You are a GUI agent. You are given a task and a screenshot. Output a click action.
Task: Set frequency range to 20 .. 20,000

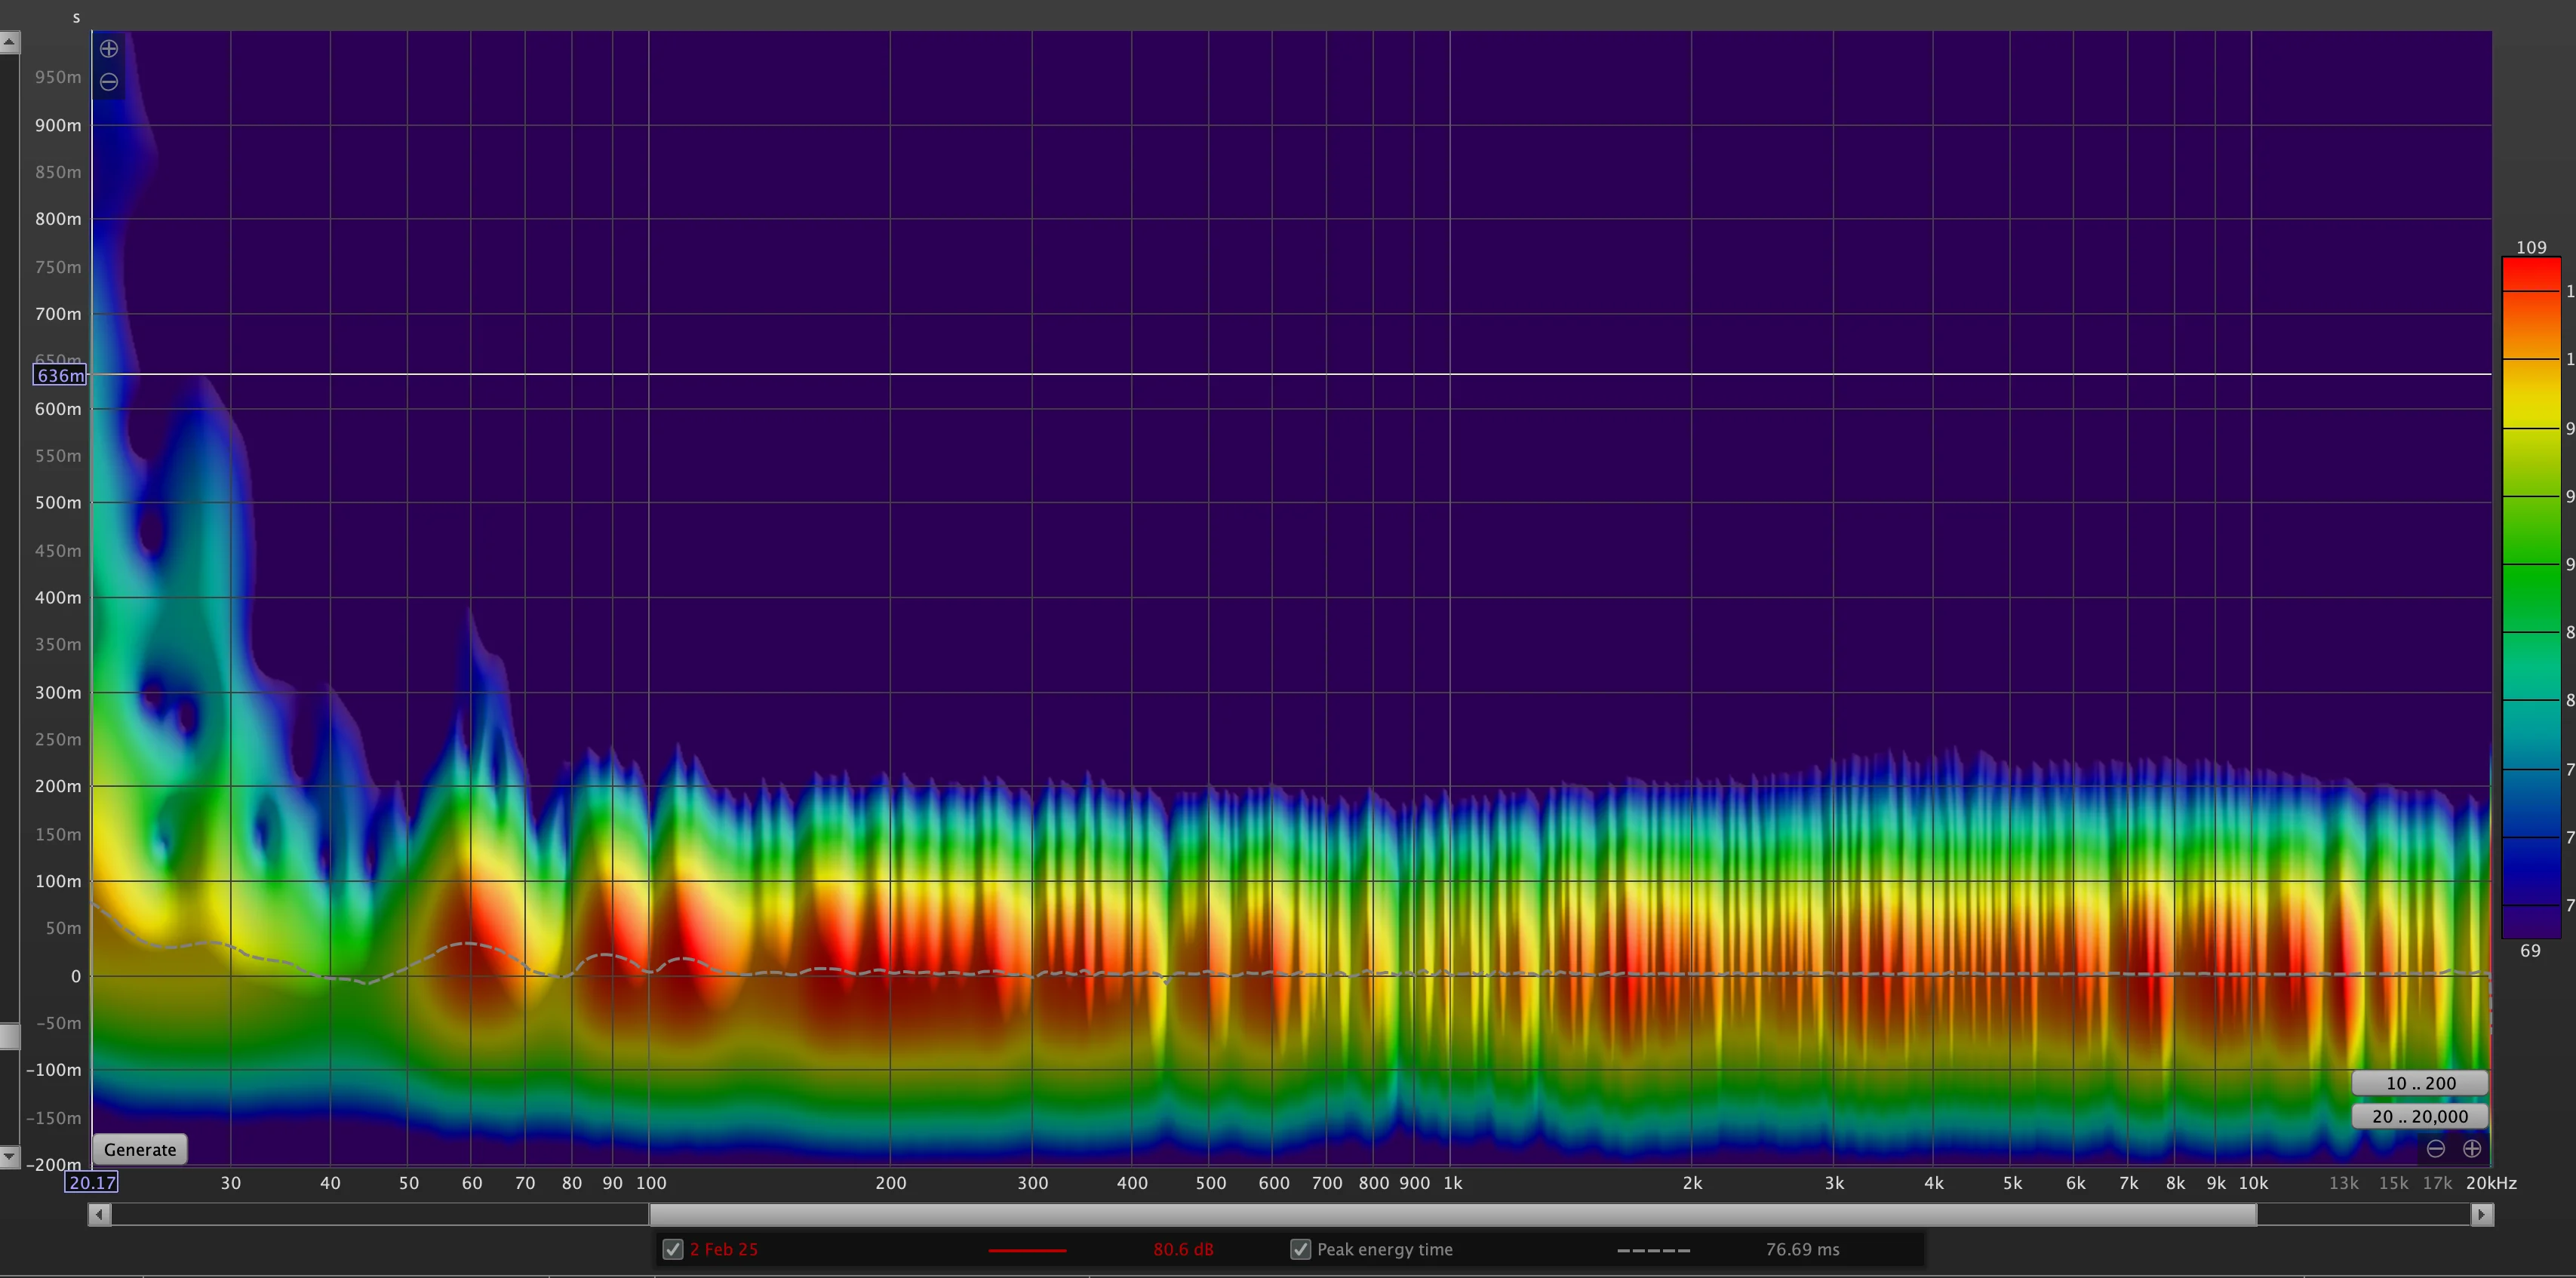[2420, 1116]
